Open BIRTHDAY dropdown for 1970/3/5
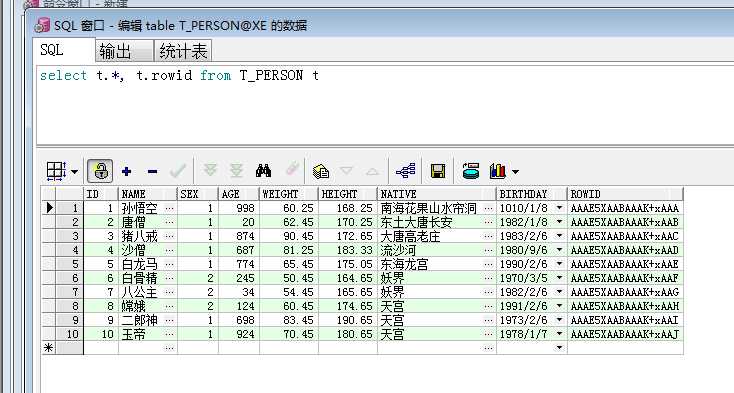 point(559,278)
